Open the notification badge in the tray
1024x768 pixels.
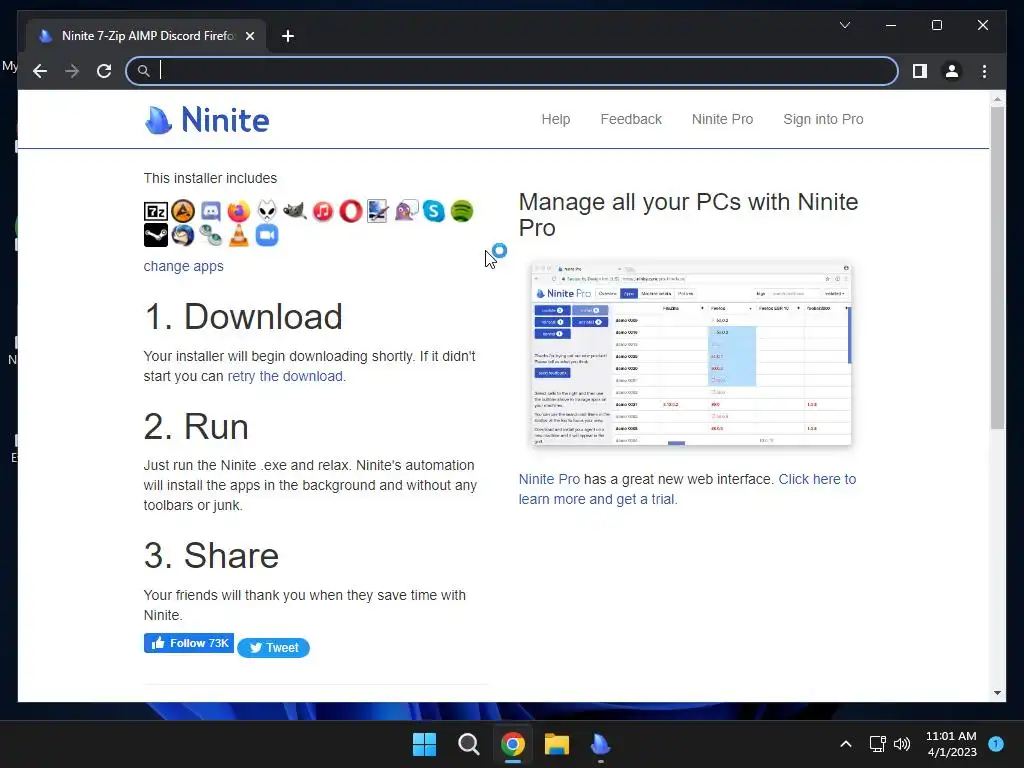tap(995, 744)
